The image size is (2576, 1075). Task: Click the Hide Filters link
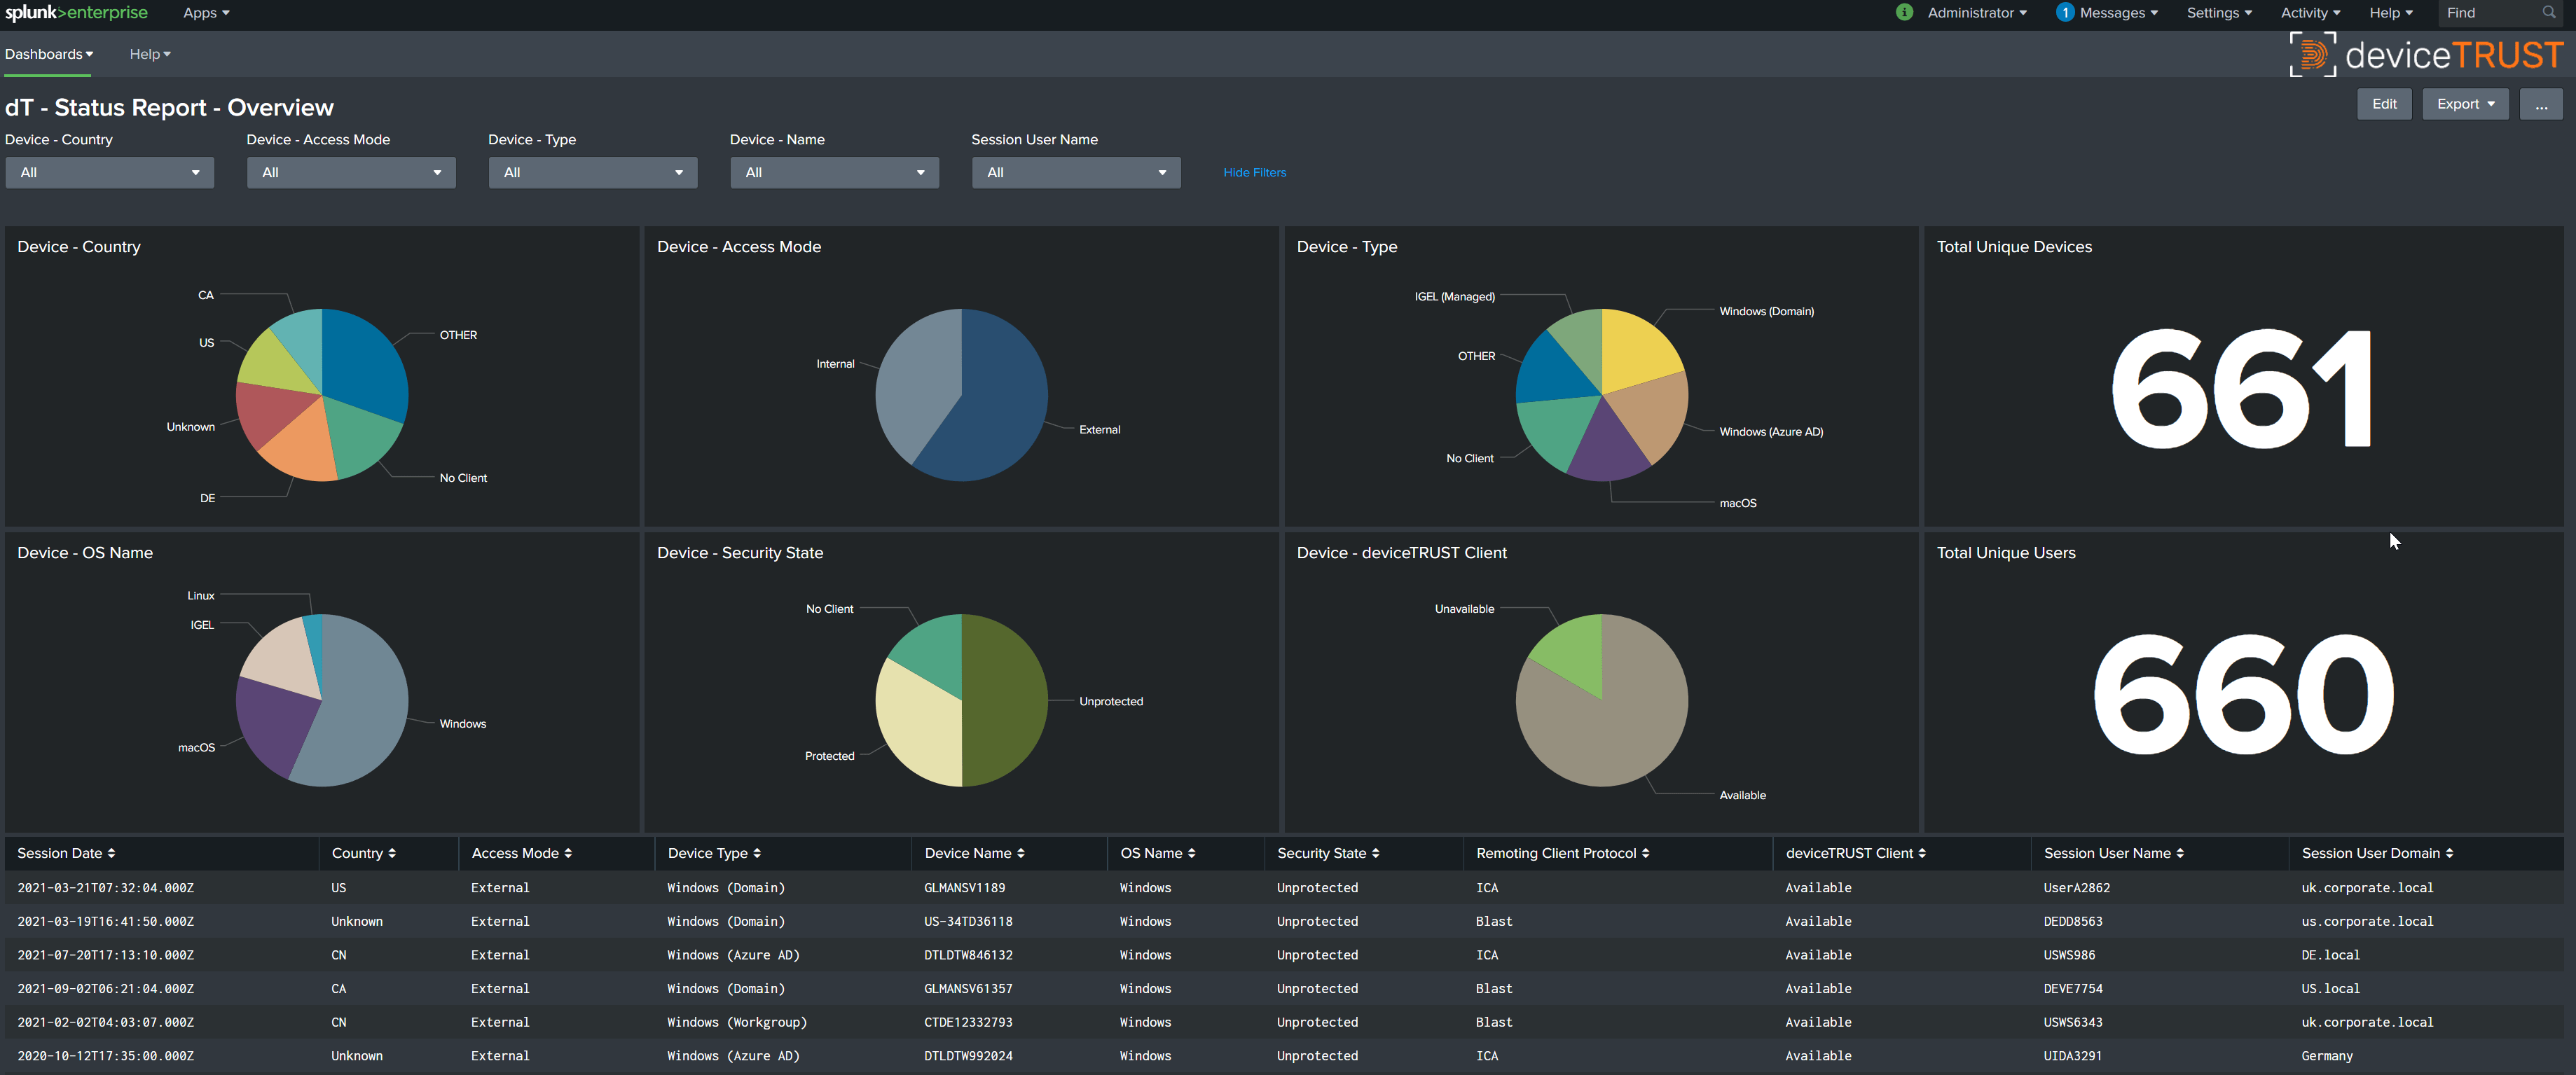(x=1254, y=172)
